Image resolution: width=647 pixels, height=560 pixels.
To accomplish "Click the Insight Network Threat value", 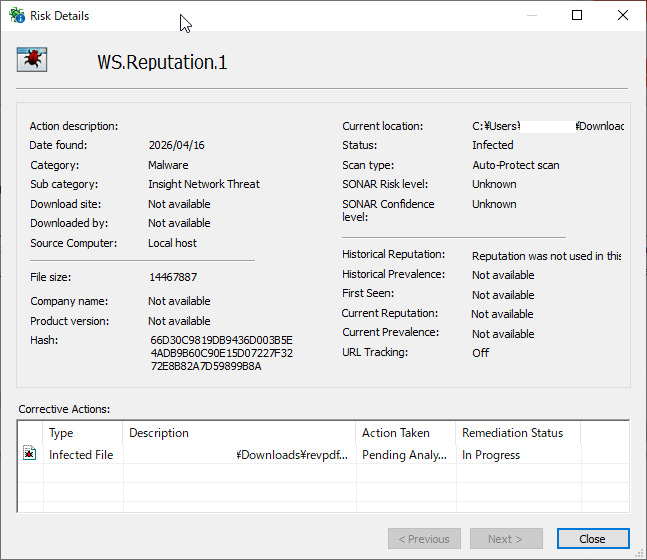I will (x=204, y=184).
